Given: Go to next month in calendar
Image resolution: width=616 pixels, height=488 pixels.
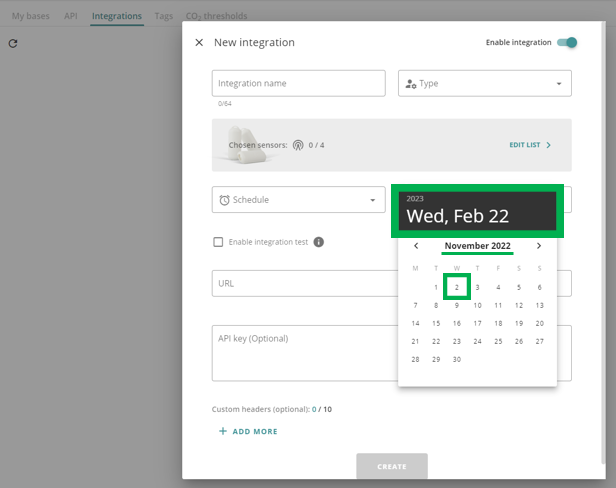Looking at the screenshot, I should pos(539,246).
